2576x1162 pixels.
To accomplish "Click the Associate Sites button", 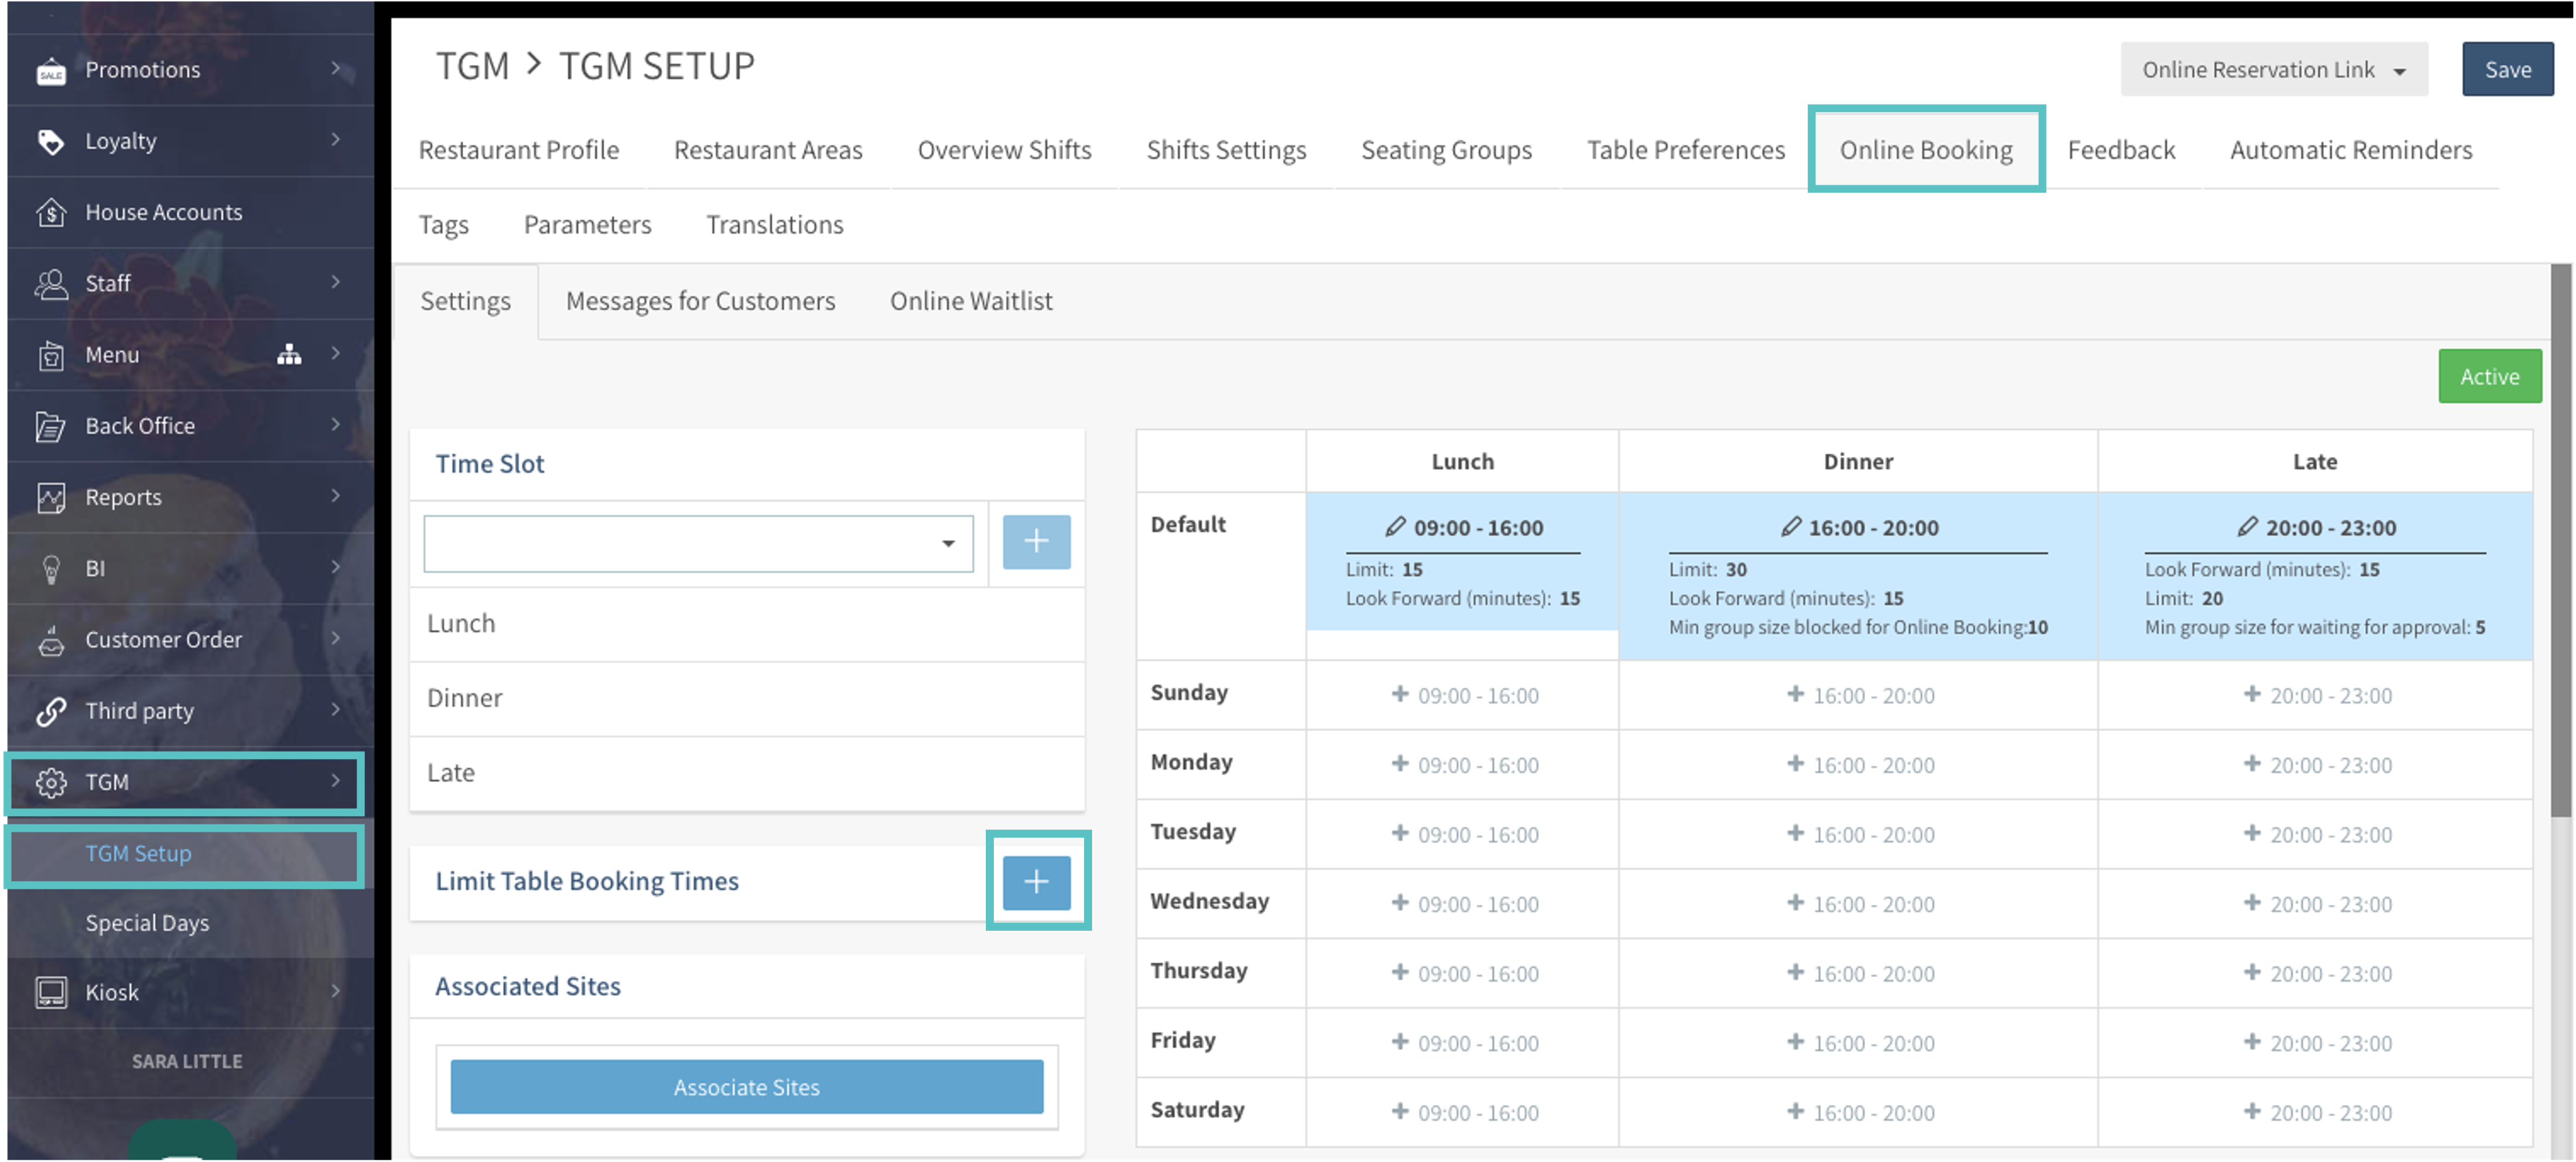I will point(746,1086).
